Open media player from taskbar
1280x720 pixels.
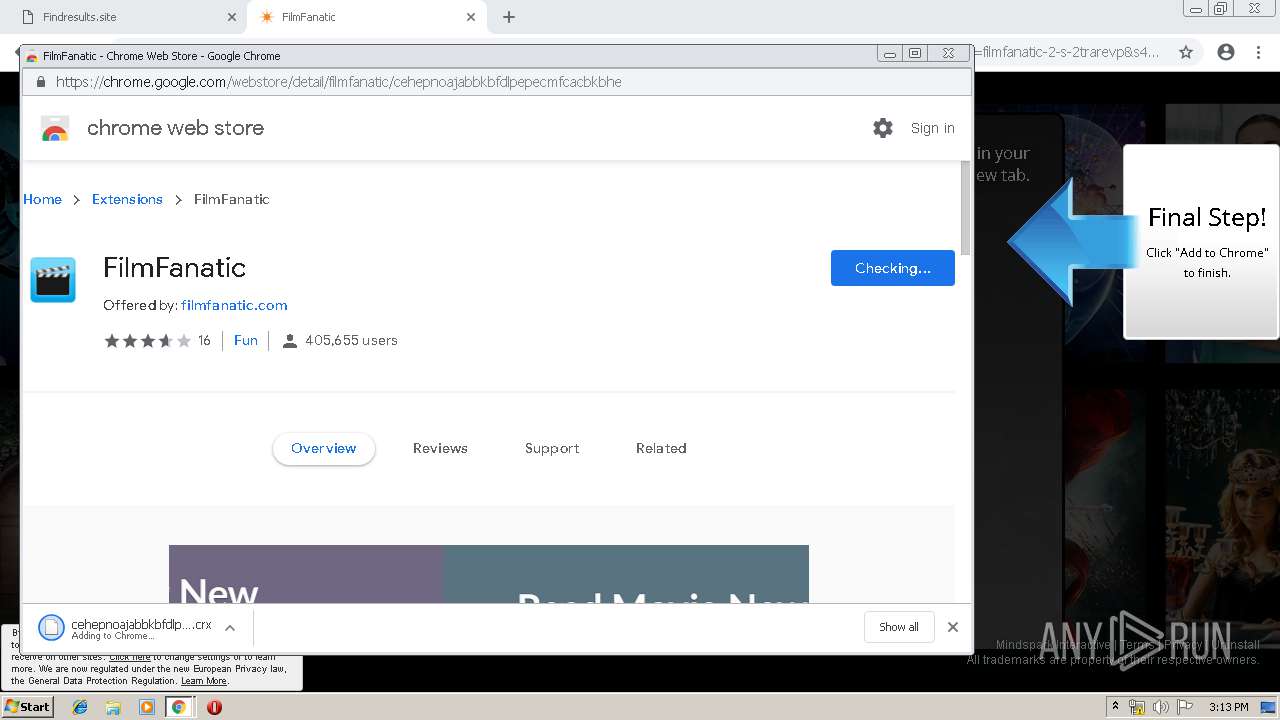tap(147, 707)
